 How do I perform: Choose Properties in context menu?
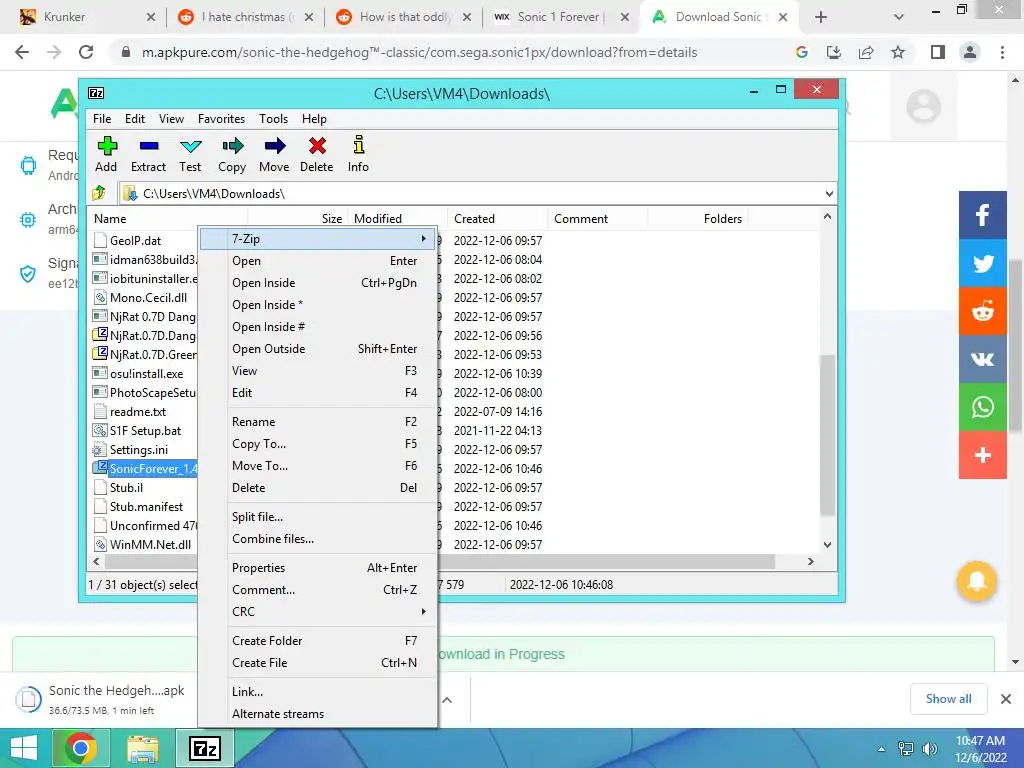point(318,568)
